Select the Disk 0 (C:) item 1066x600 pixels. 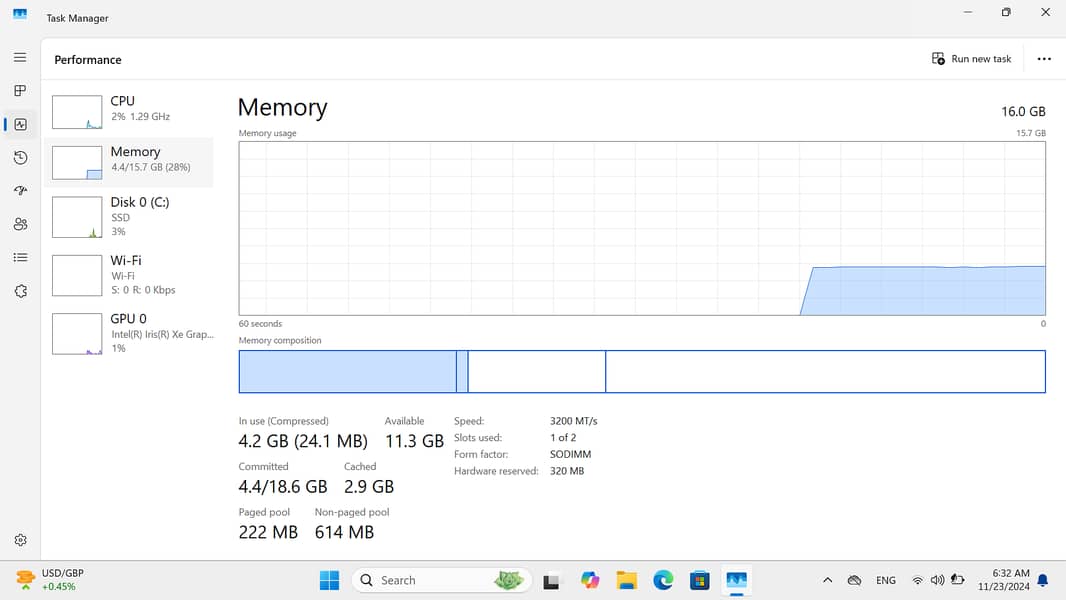pos(132,216)
